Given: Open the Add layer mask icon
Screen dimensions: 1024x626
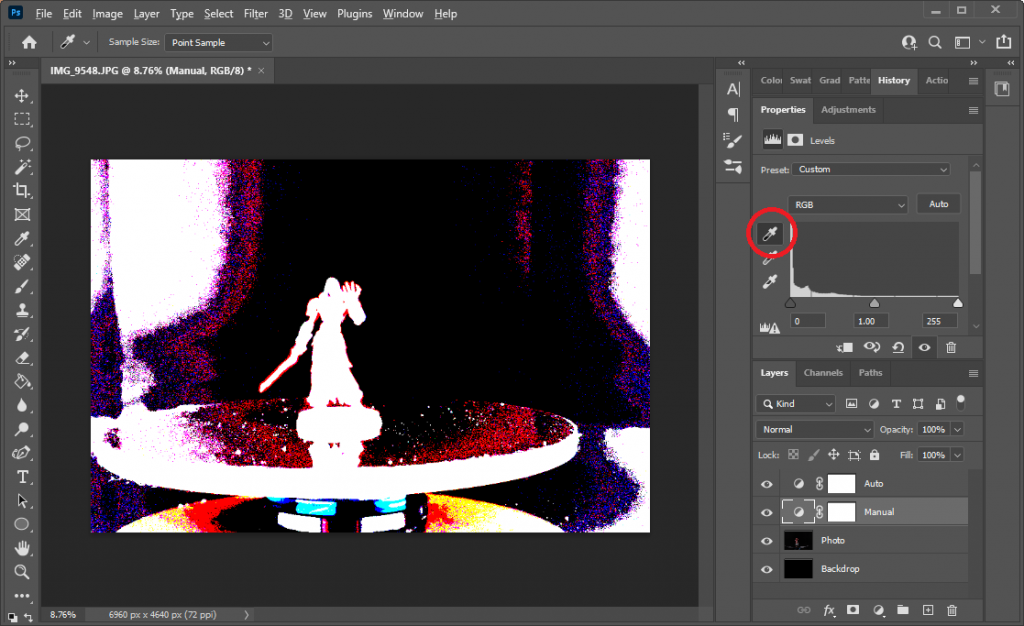Looking at the screenshot, I should tap(853, 609).
